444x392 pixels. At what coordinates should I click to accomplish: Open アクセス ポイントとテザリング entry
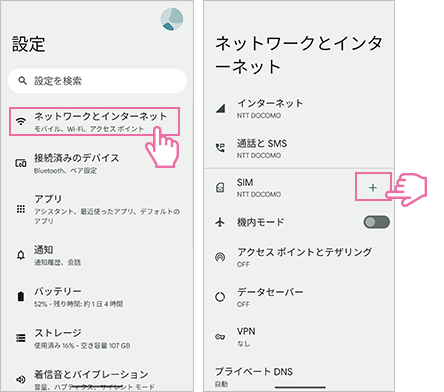(299, 257)
